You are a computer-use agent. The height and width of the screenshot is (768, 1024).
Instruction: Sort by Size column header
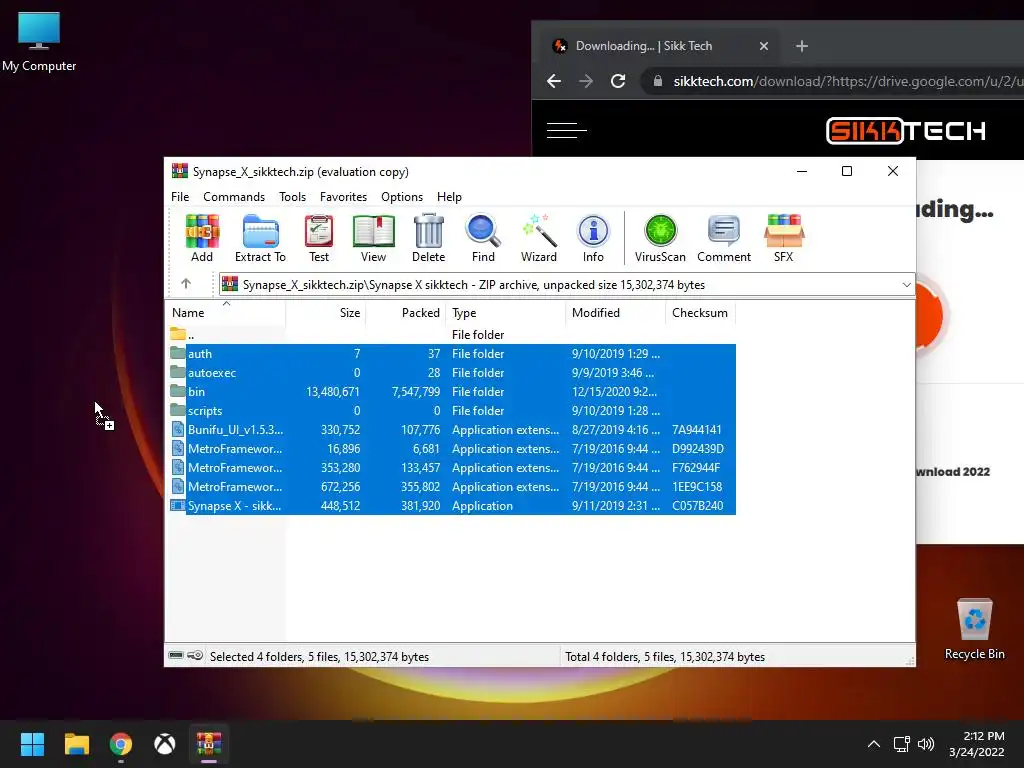click(x=325, y=313)
